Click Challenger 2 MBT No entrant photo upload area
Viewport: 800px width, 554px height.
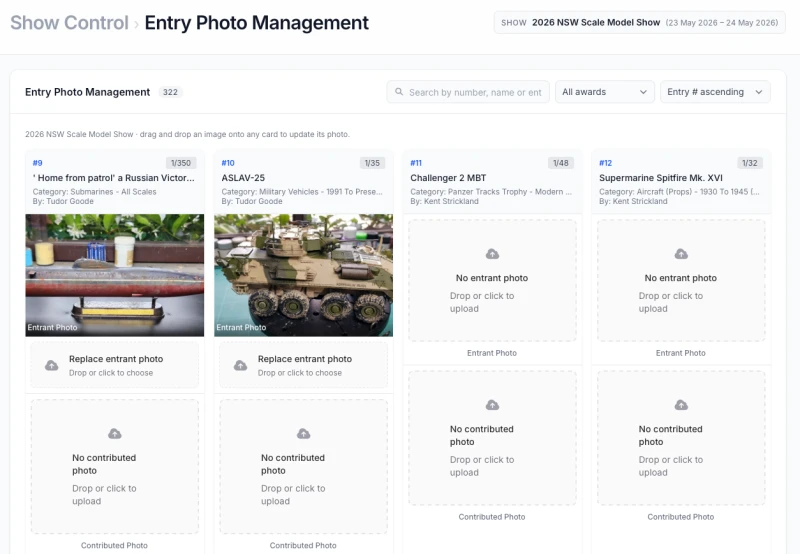coord(492,281)
